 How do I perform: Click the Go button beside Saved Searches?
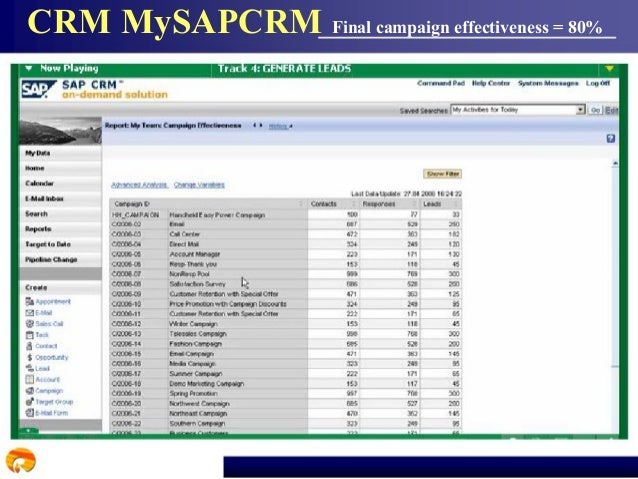(x=595, y=110)
